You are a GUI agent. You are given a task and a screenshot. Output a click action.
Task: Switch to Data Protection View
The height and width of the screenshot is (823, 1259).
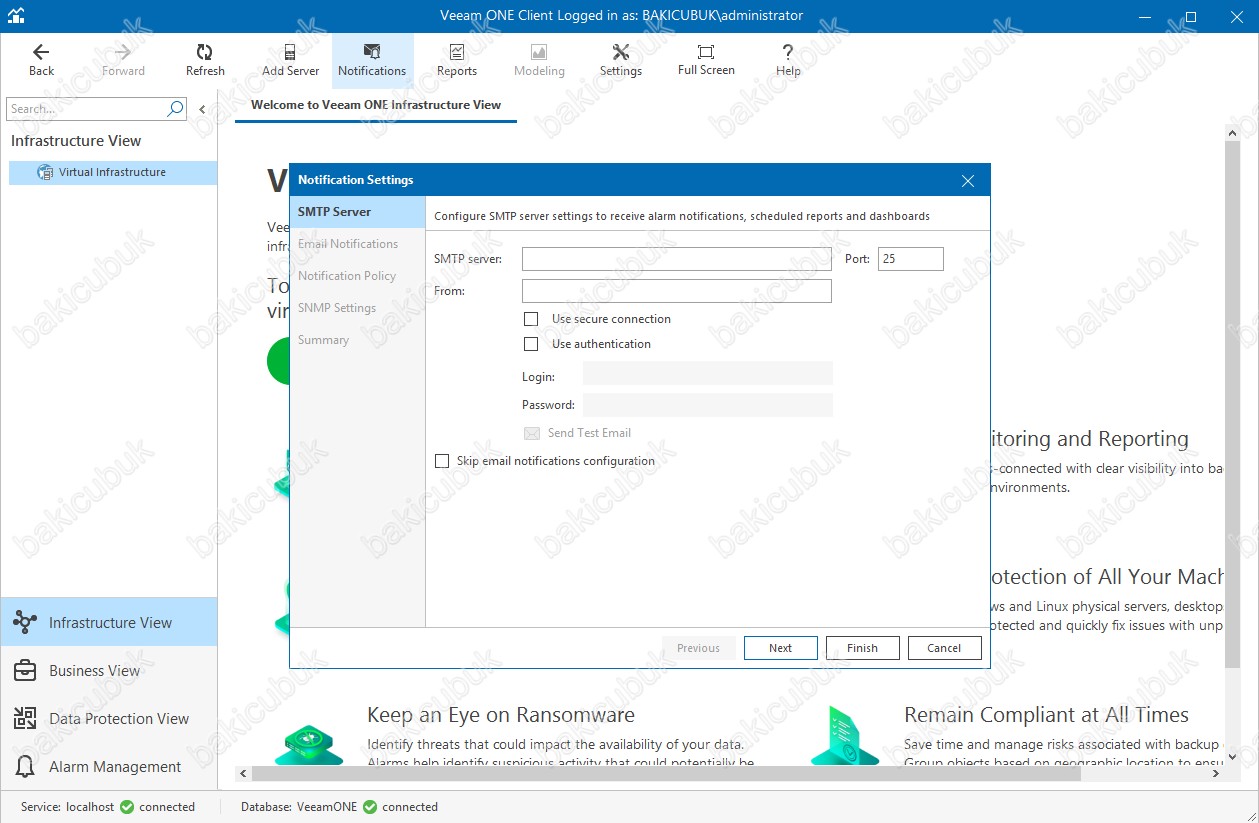[109, 719]
